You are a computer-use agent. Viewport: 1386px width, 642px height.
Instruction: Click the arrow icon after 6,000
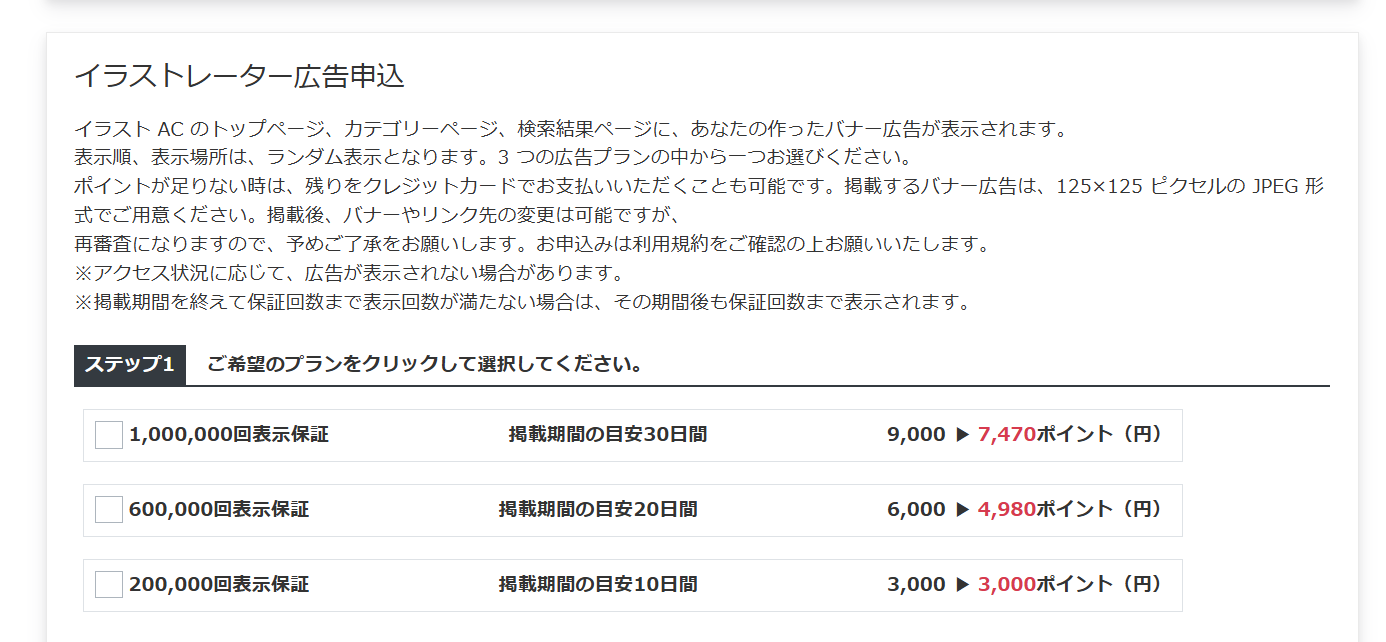pos(962,510)
